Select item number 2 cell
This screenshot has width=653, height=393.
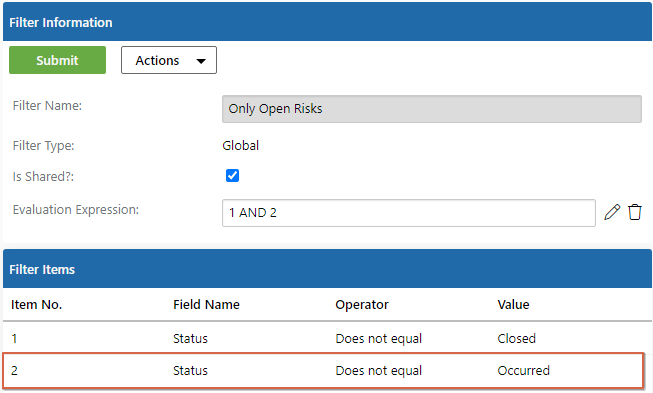click(14, 371)
